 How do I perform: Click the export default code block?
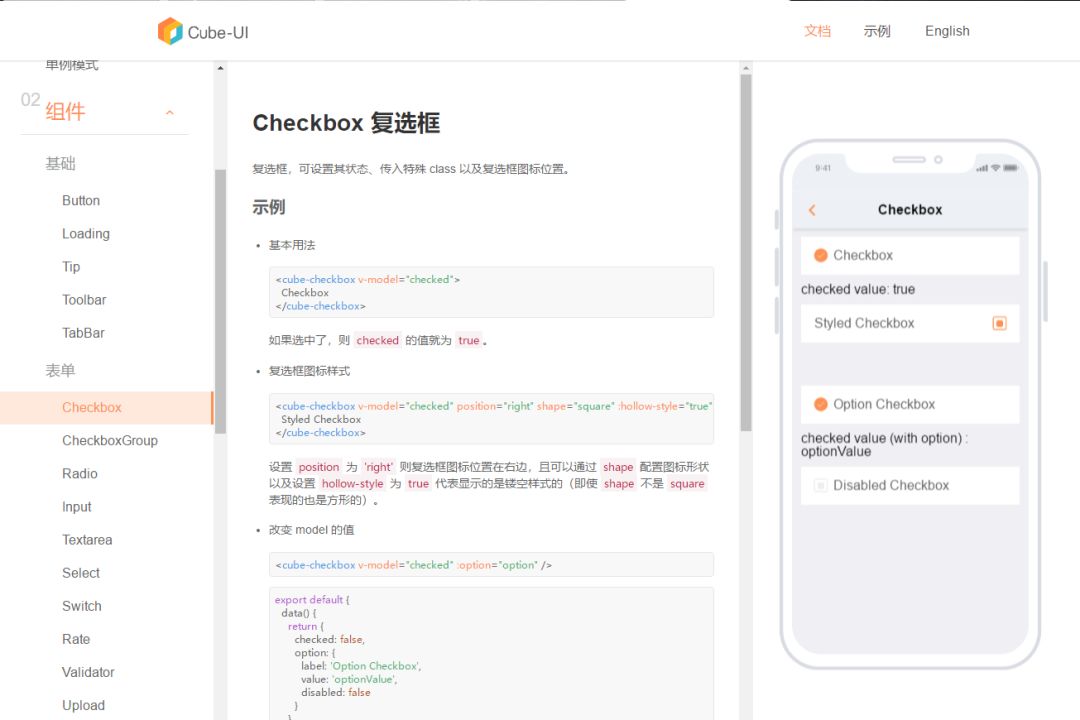491,653
